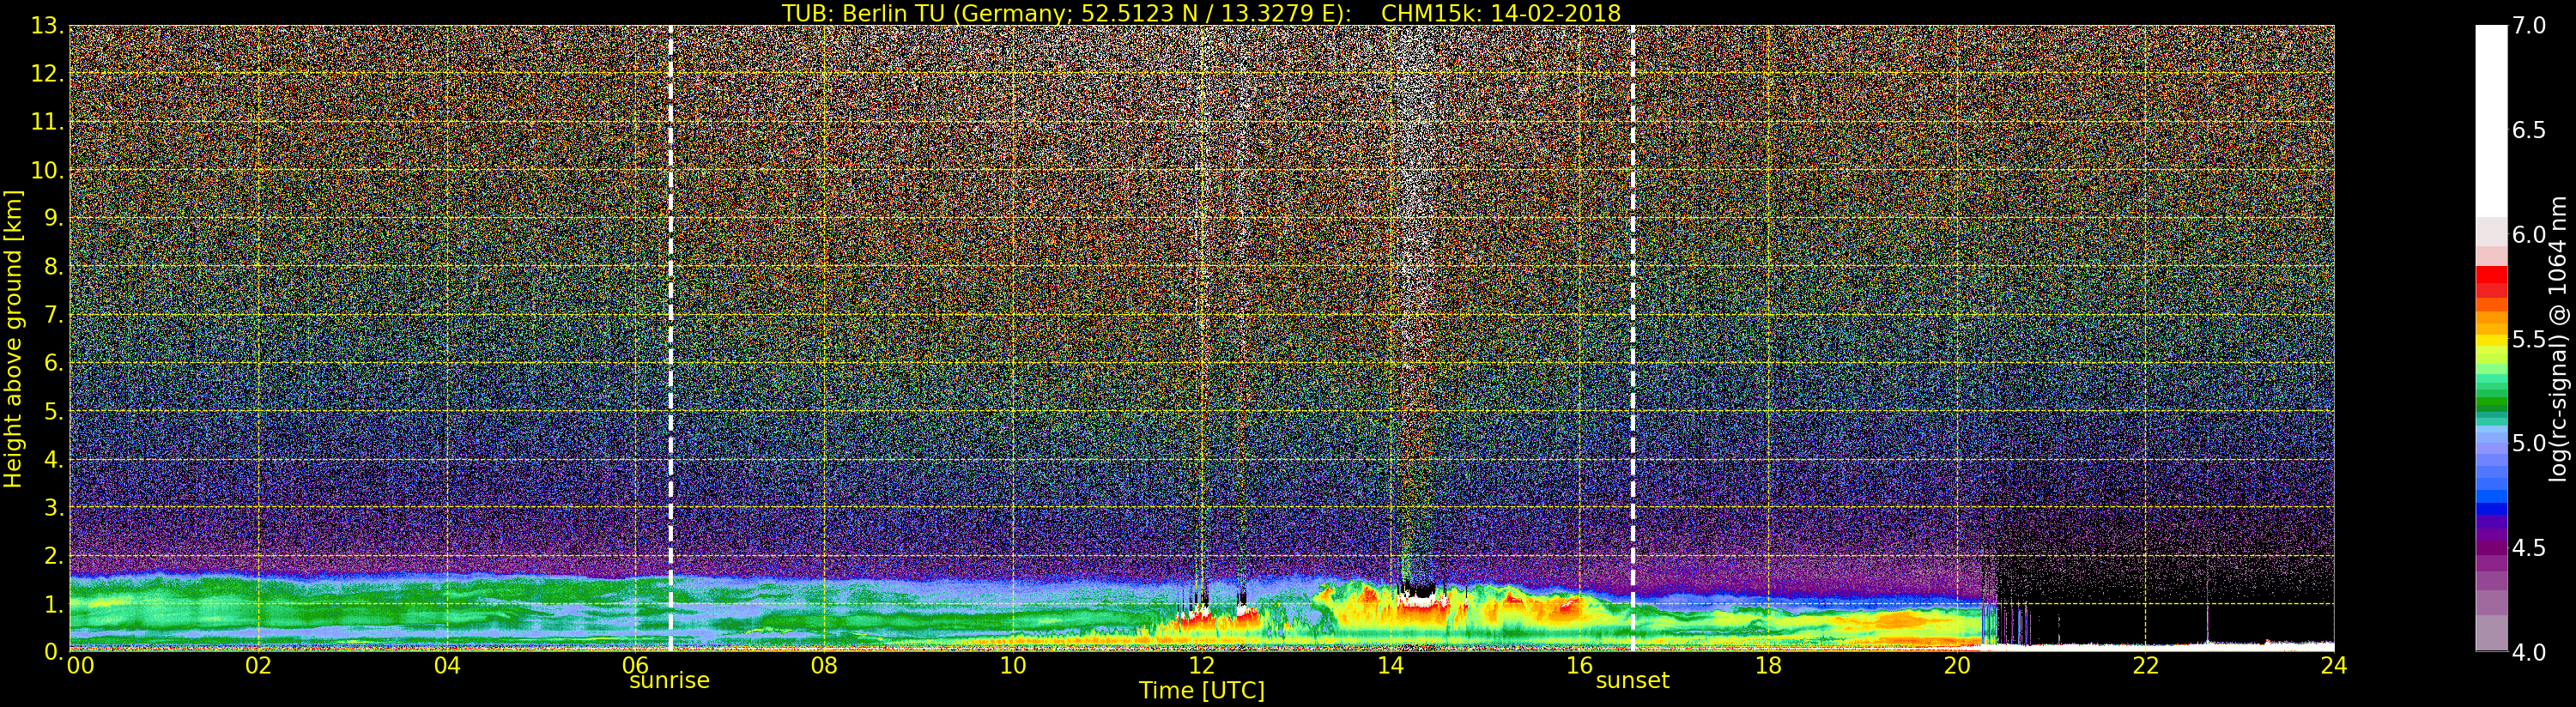The width and height of the screenshot is (2576, 707).
Task: Click the red band on the colorbar
Action: click(2491, 278)
